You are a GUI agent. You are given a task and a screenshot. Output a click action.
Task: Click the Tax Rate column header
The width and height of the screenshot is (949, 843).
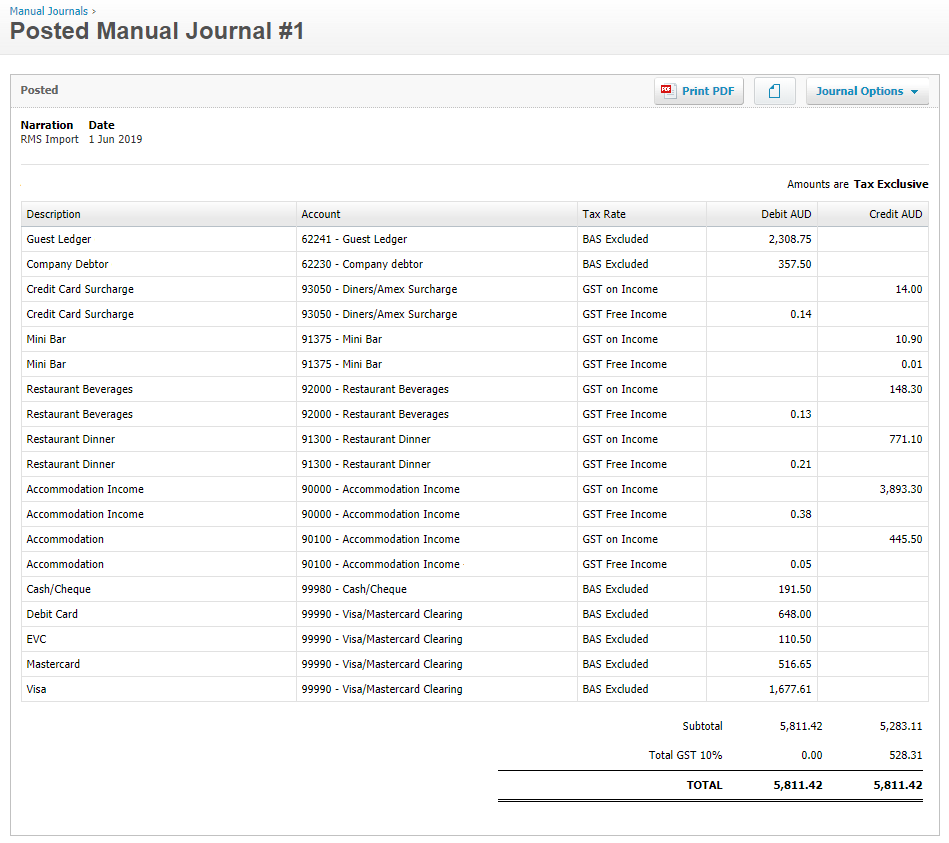(642, 214)
